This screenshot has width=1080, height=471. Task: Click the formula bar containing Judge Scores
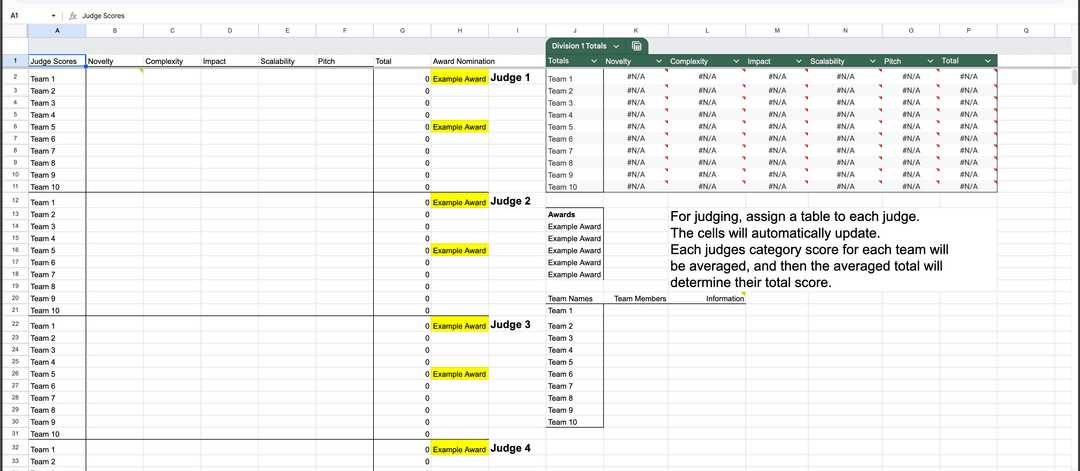point(579,15)
